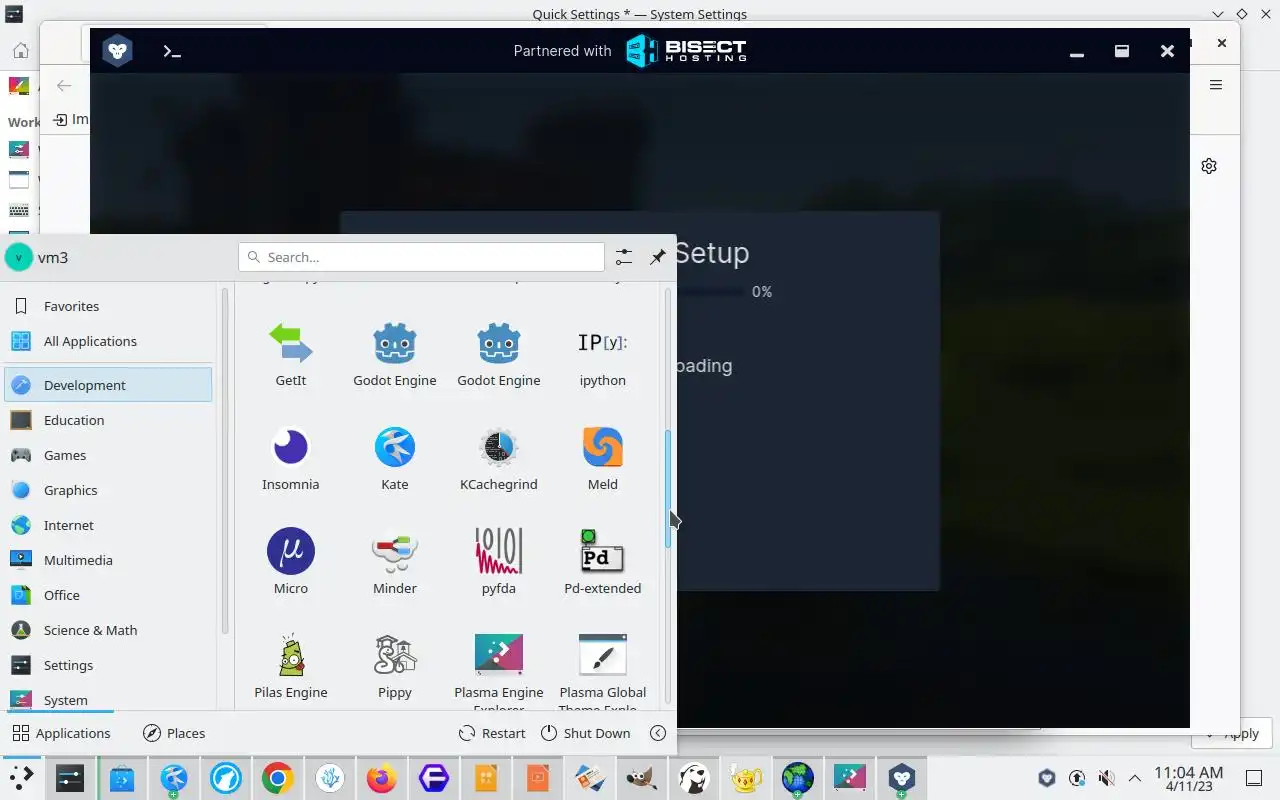Launch the Insomnia app
The image size is (1280, 800).
(x=291, y=459)
